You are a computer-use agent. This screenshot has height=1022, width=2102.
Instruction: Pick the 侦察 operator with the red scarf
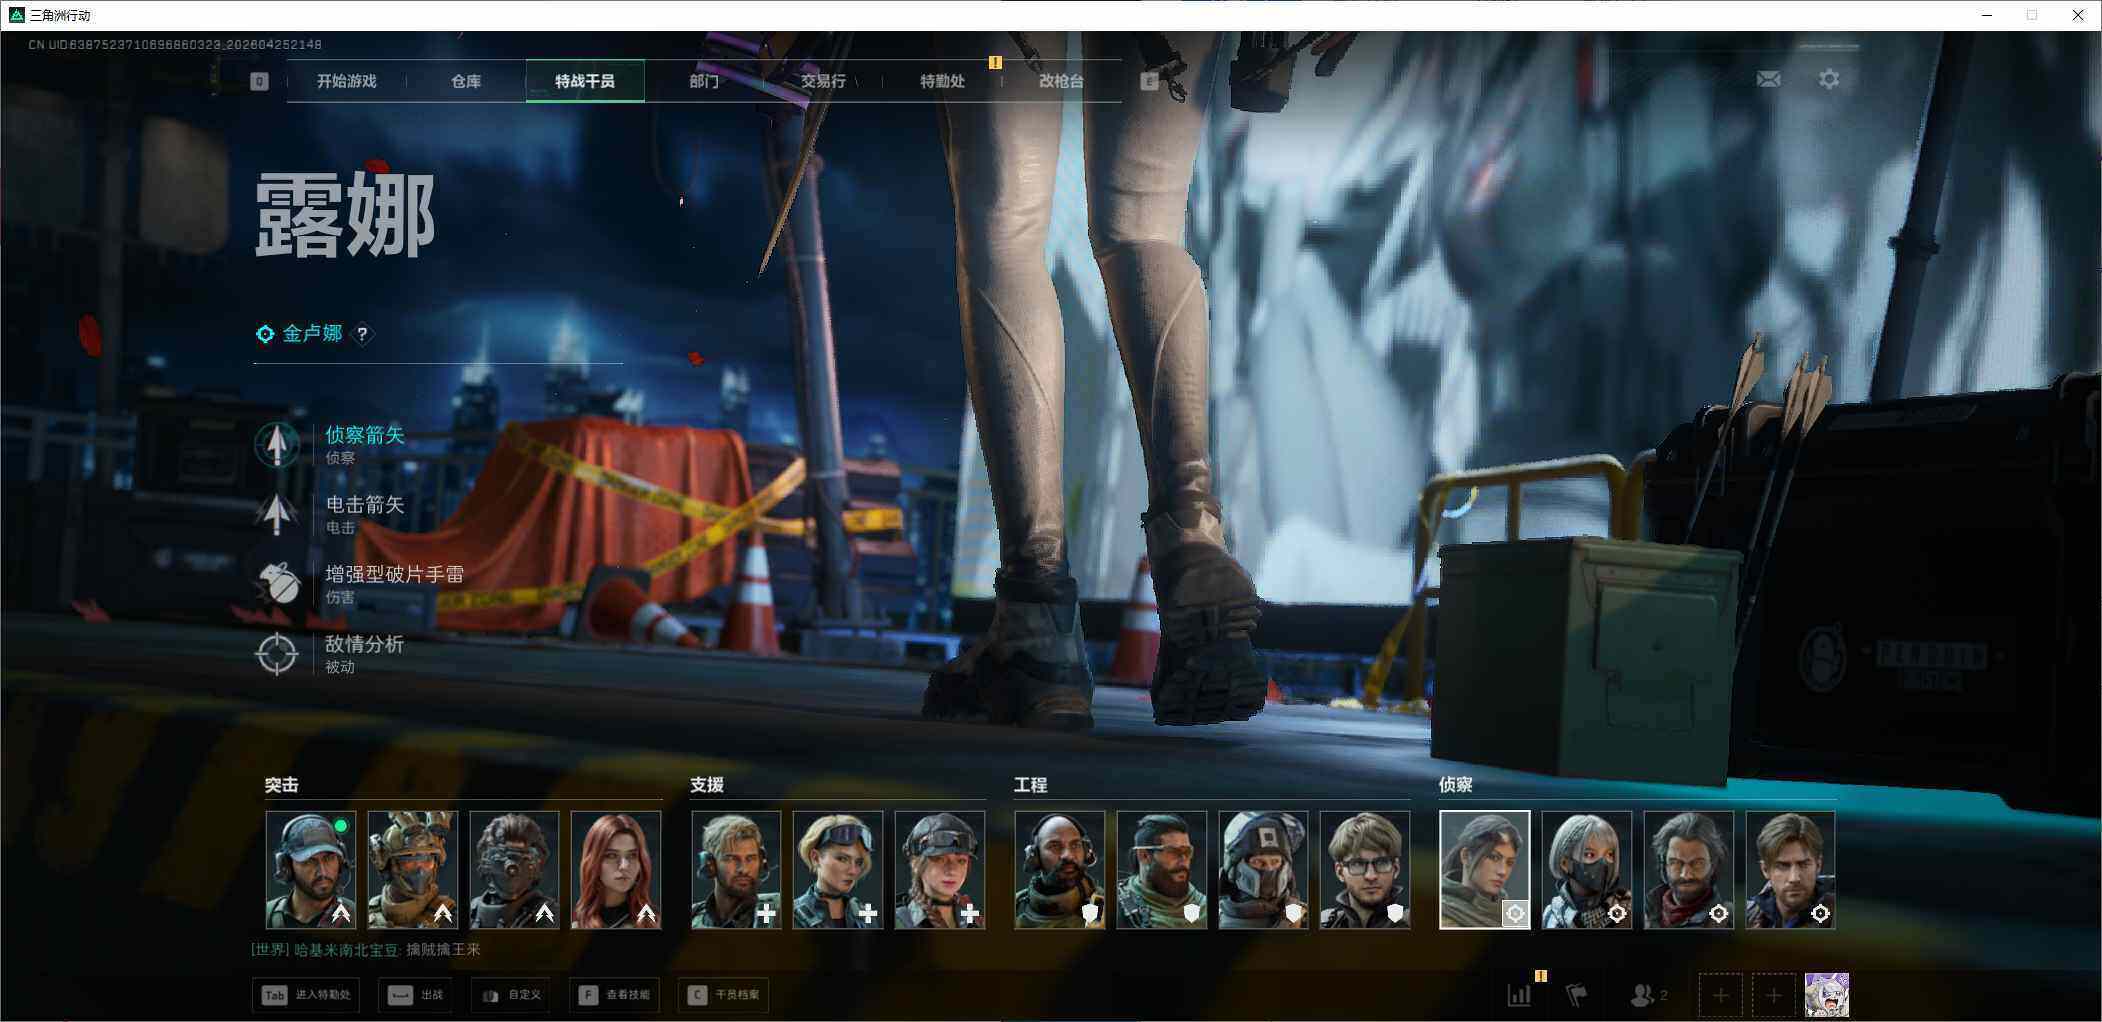click(1689, 870)
